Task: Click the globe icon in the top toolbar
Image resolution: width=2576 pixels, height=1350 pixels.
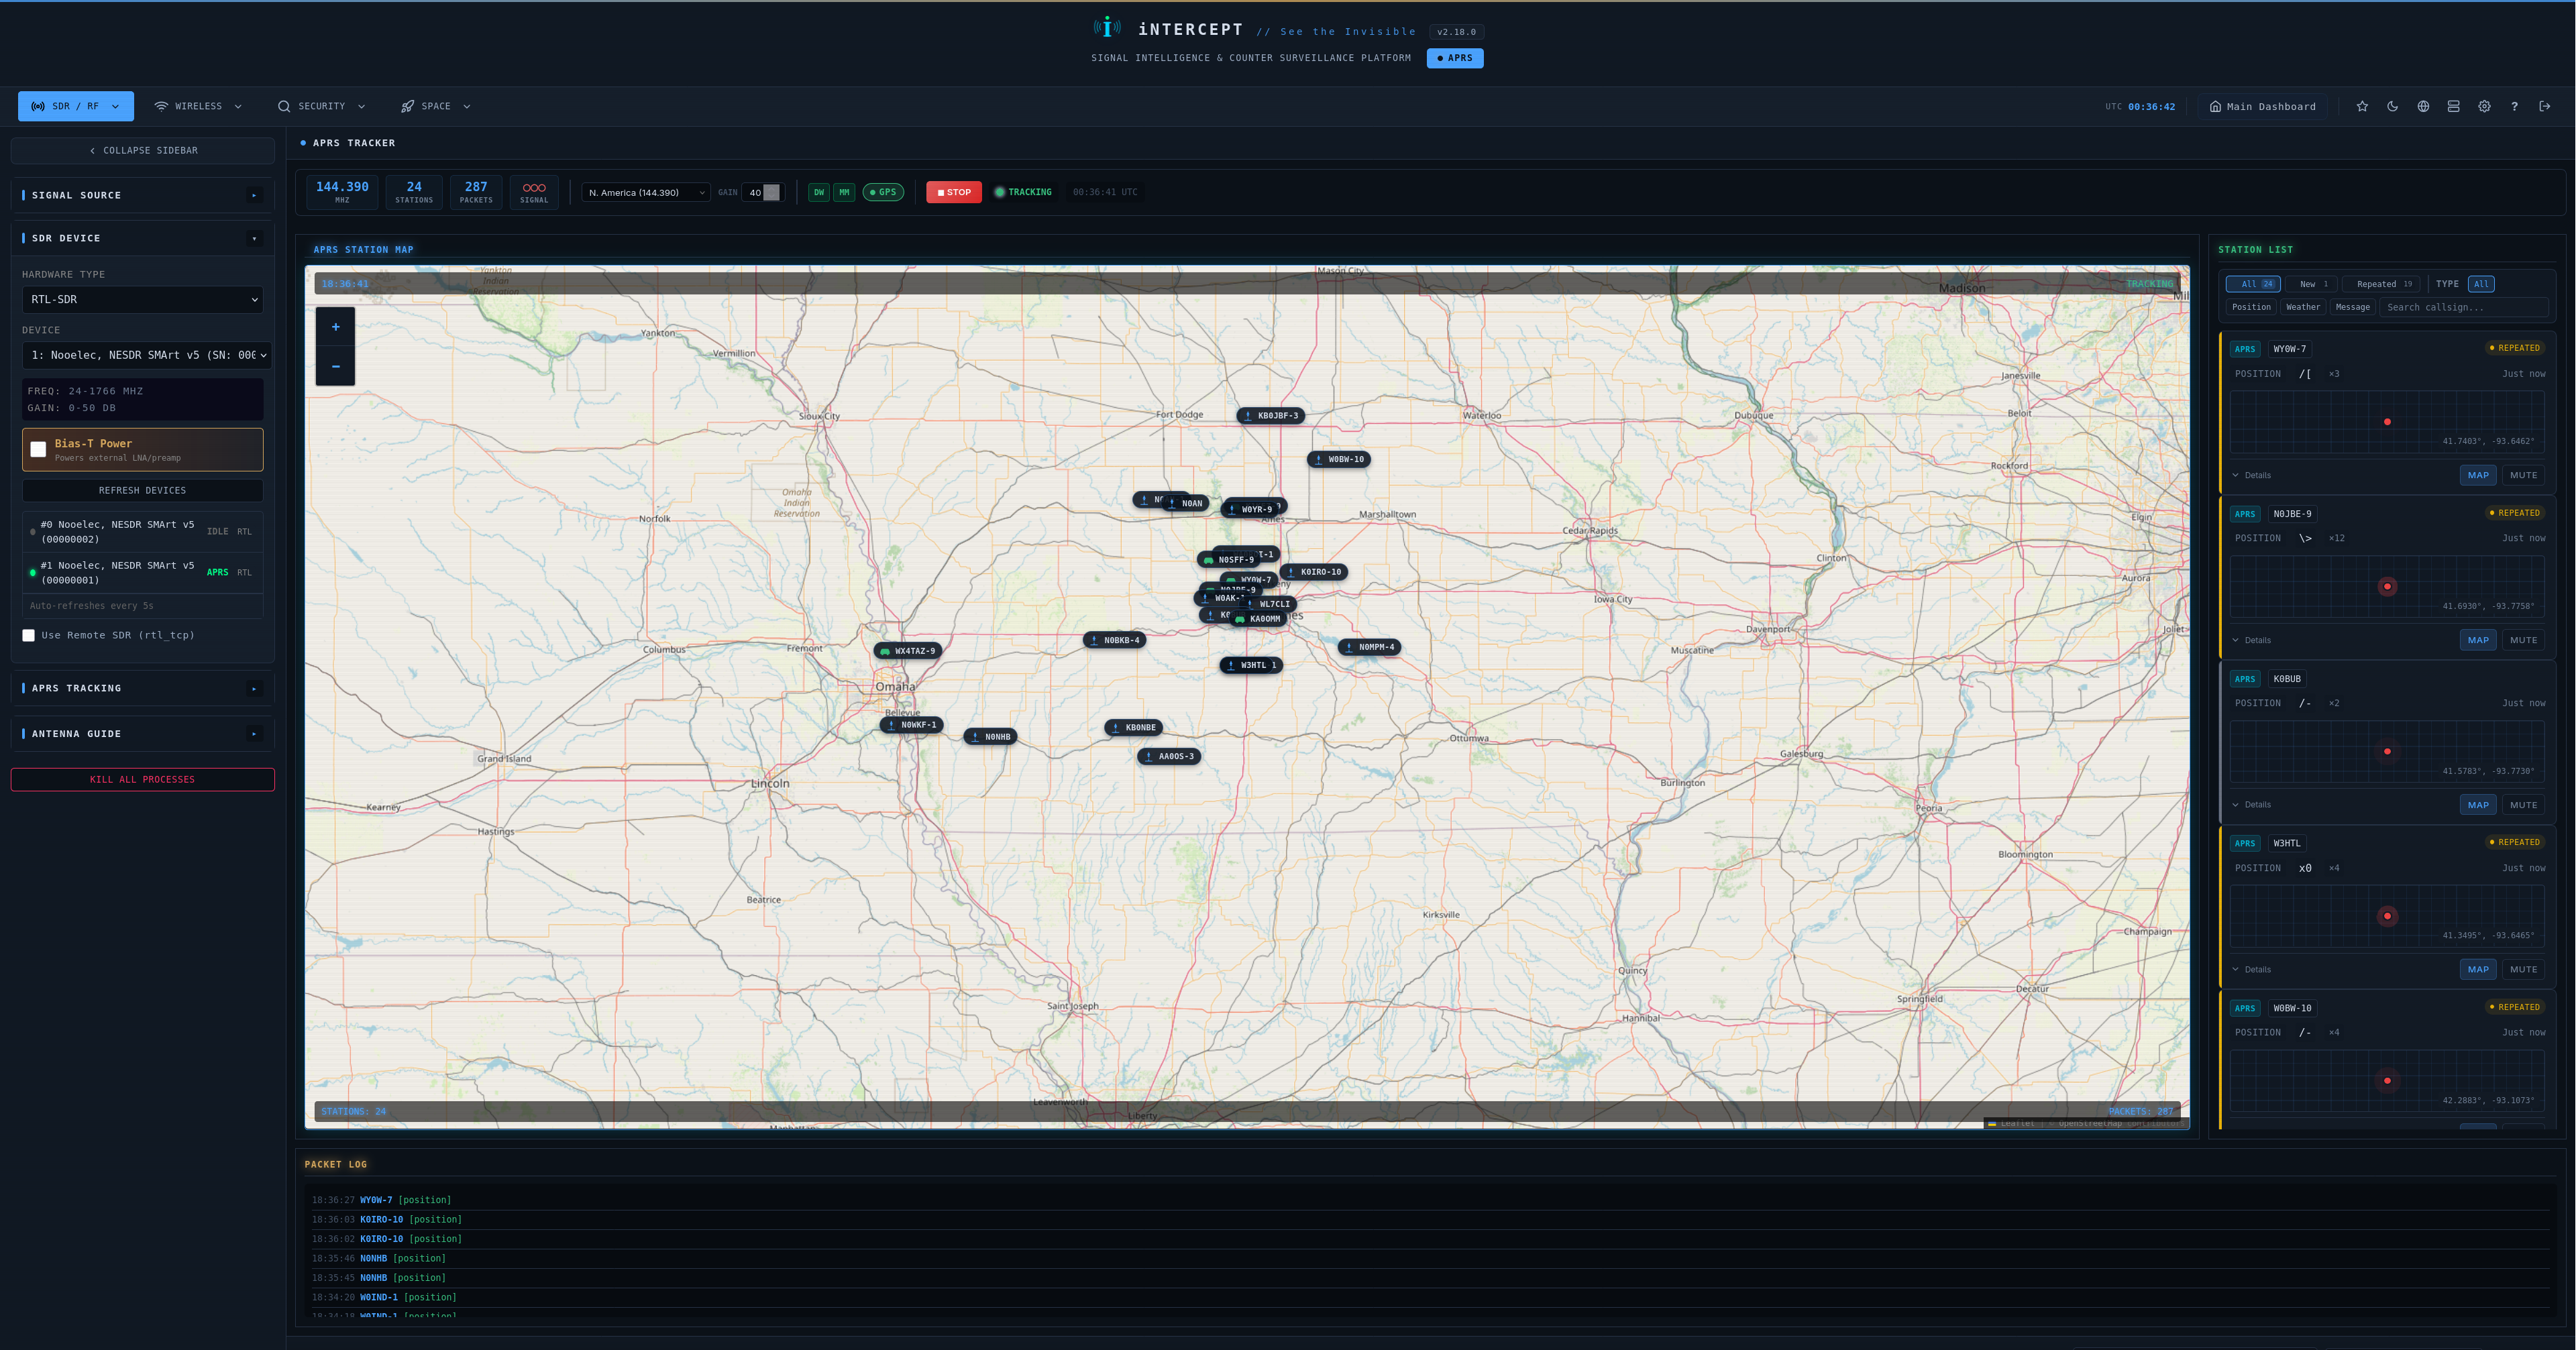Action: 2423,106
